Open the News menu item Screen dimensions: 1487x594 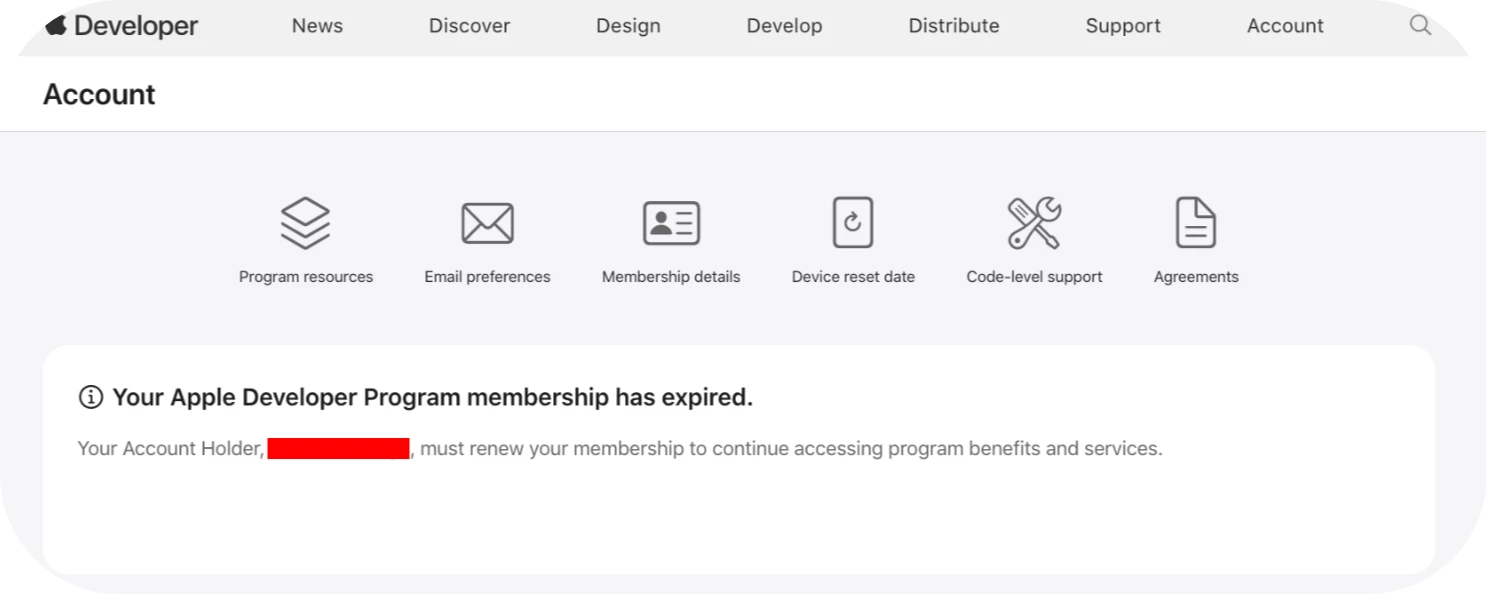pyautogui.click(x=317, y=26)
